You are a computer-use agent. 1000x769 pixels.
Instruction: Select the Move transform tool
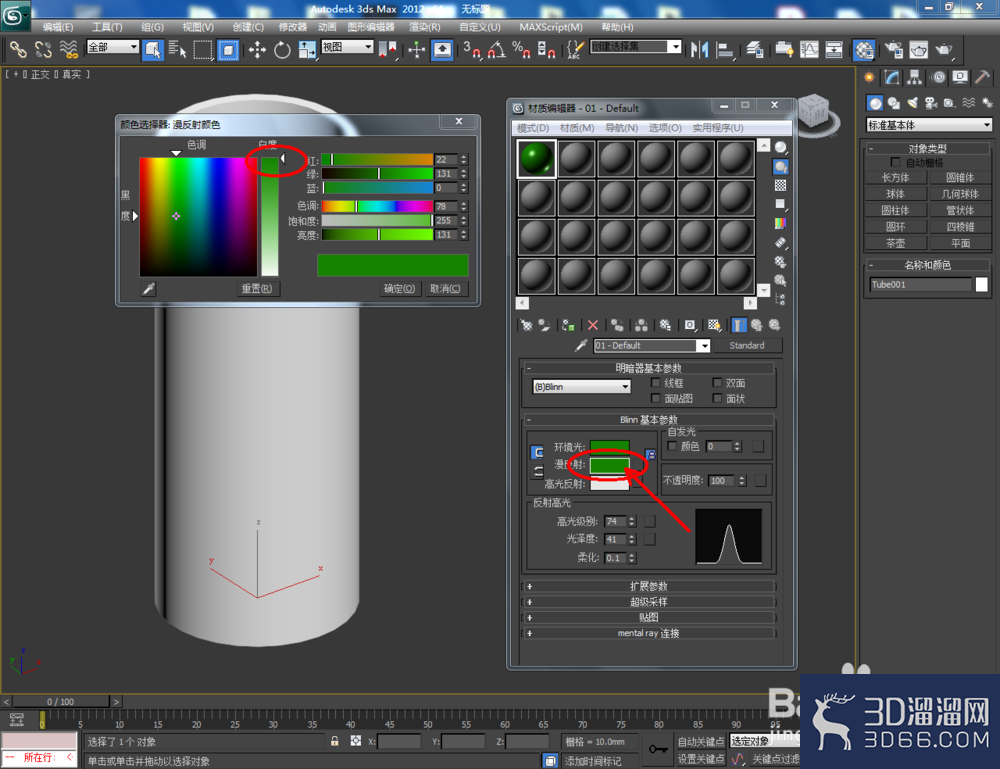pos(257,50)
